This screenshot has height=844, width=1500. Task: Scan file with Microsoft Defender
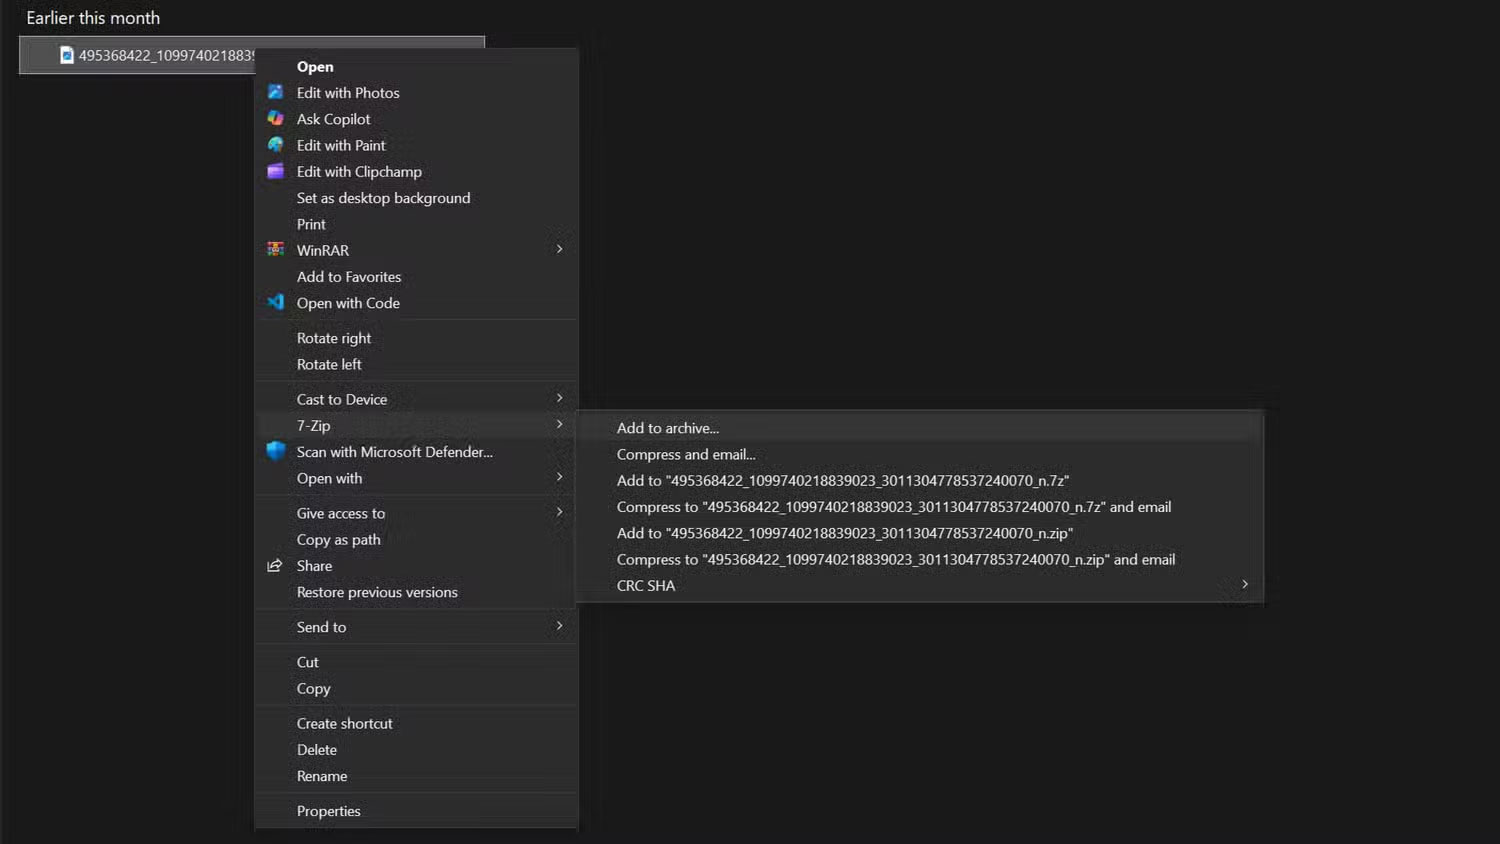tap(394, 452)
